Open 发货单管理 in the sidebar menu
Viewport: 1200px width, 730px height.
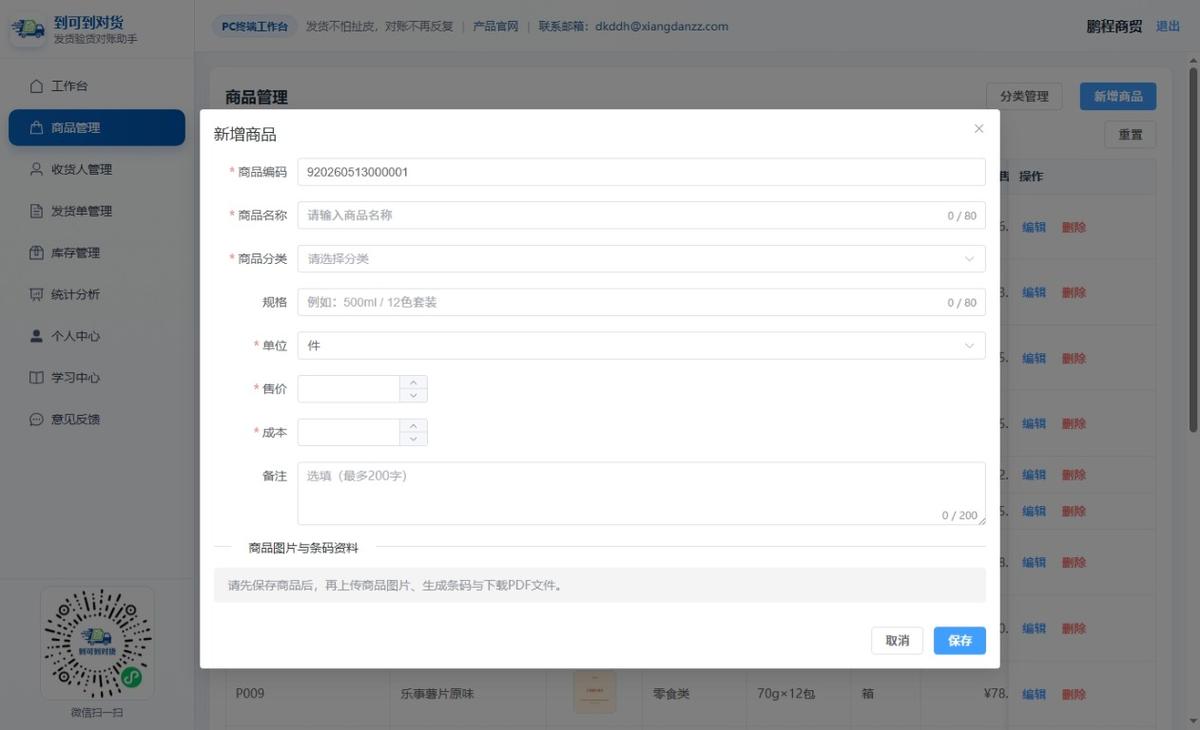coord(97,211)
